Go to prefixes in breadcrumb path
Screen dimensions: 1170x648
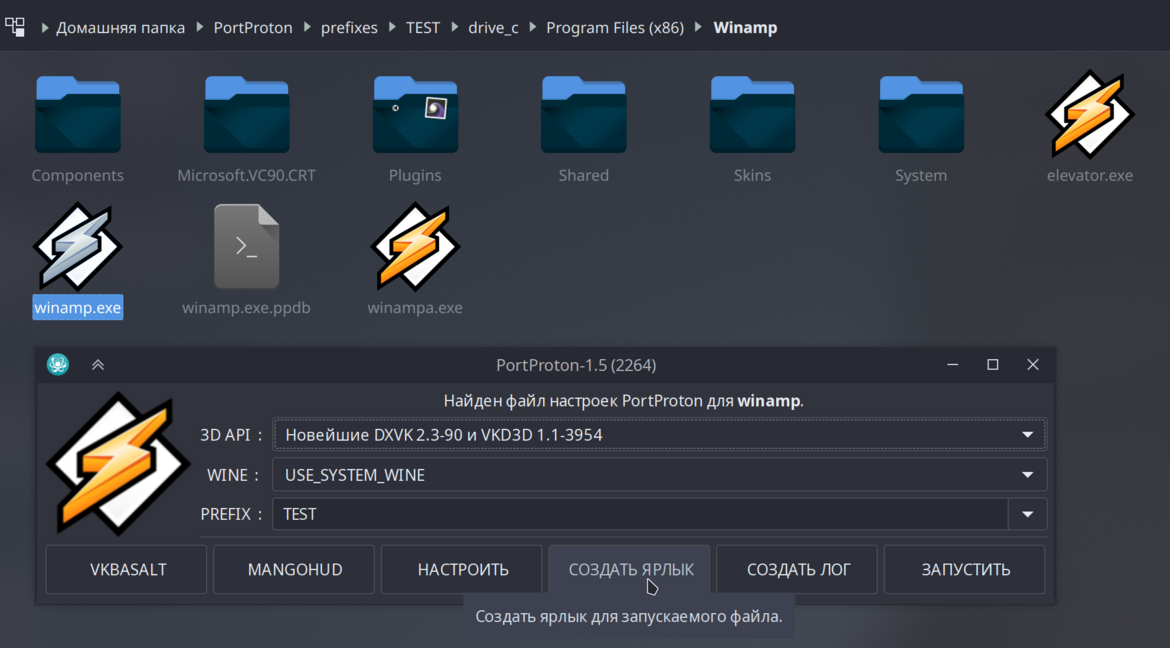(x=349, y=28)
